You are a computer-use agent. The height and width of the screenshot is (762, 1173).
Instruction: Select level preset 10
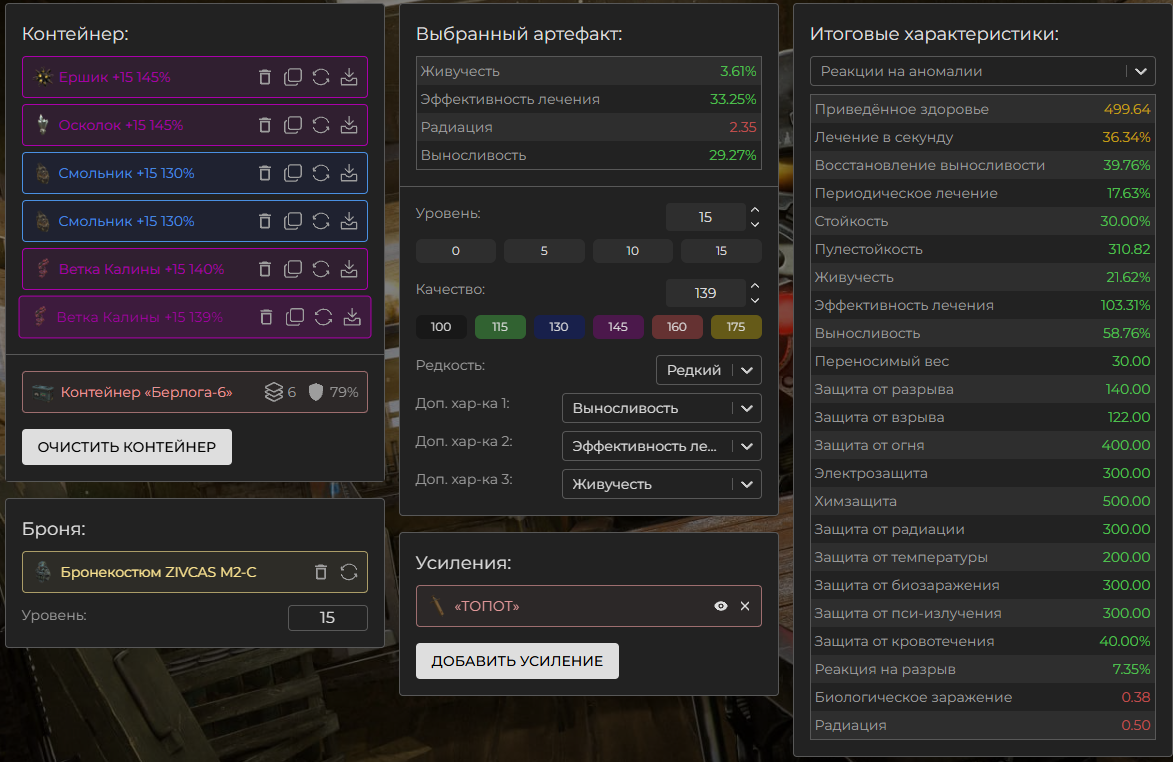click(632, 251)
